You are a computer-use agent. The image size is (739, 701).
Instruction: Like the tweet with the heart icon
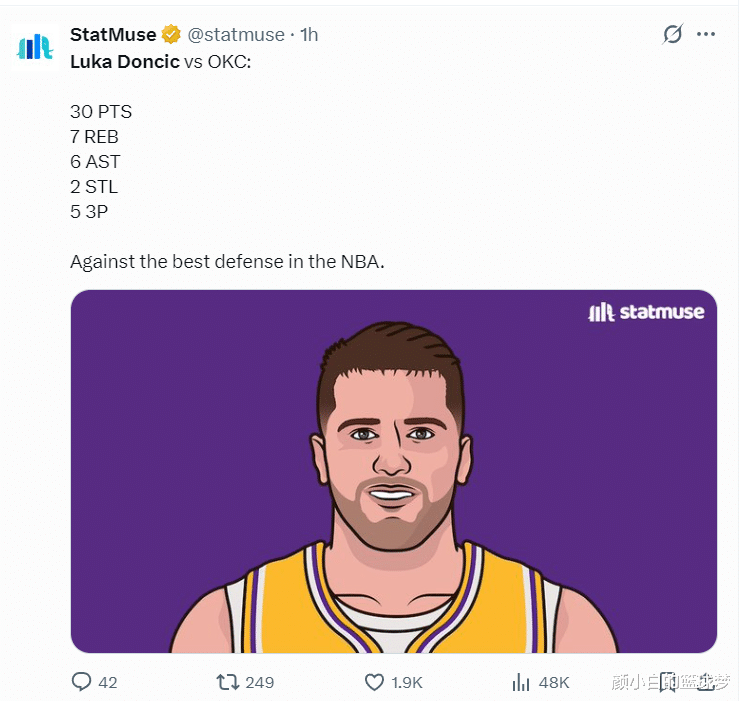point(375,682)
